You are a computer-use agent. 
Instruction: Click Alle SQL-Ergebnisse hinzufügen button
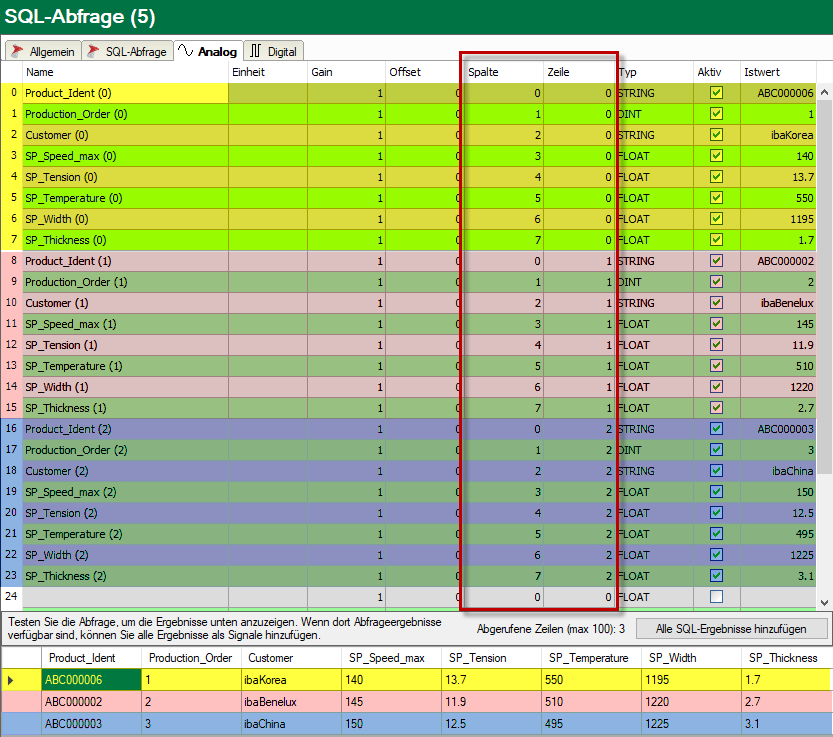click(x=731, y=629)
